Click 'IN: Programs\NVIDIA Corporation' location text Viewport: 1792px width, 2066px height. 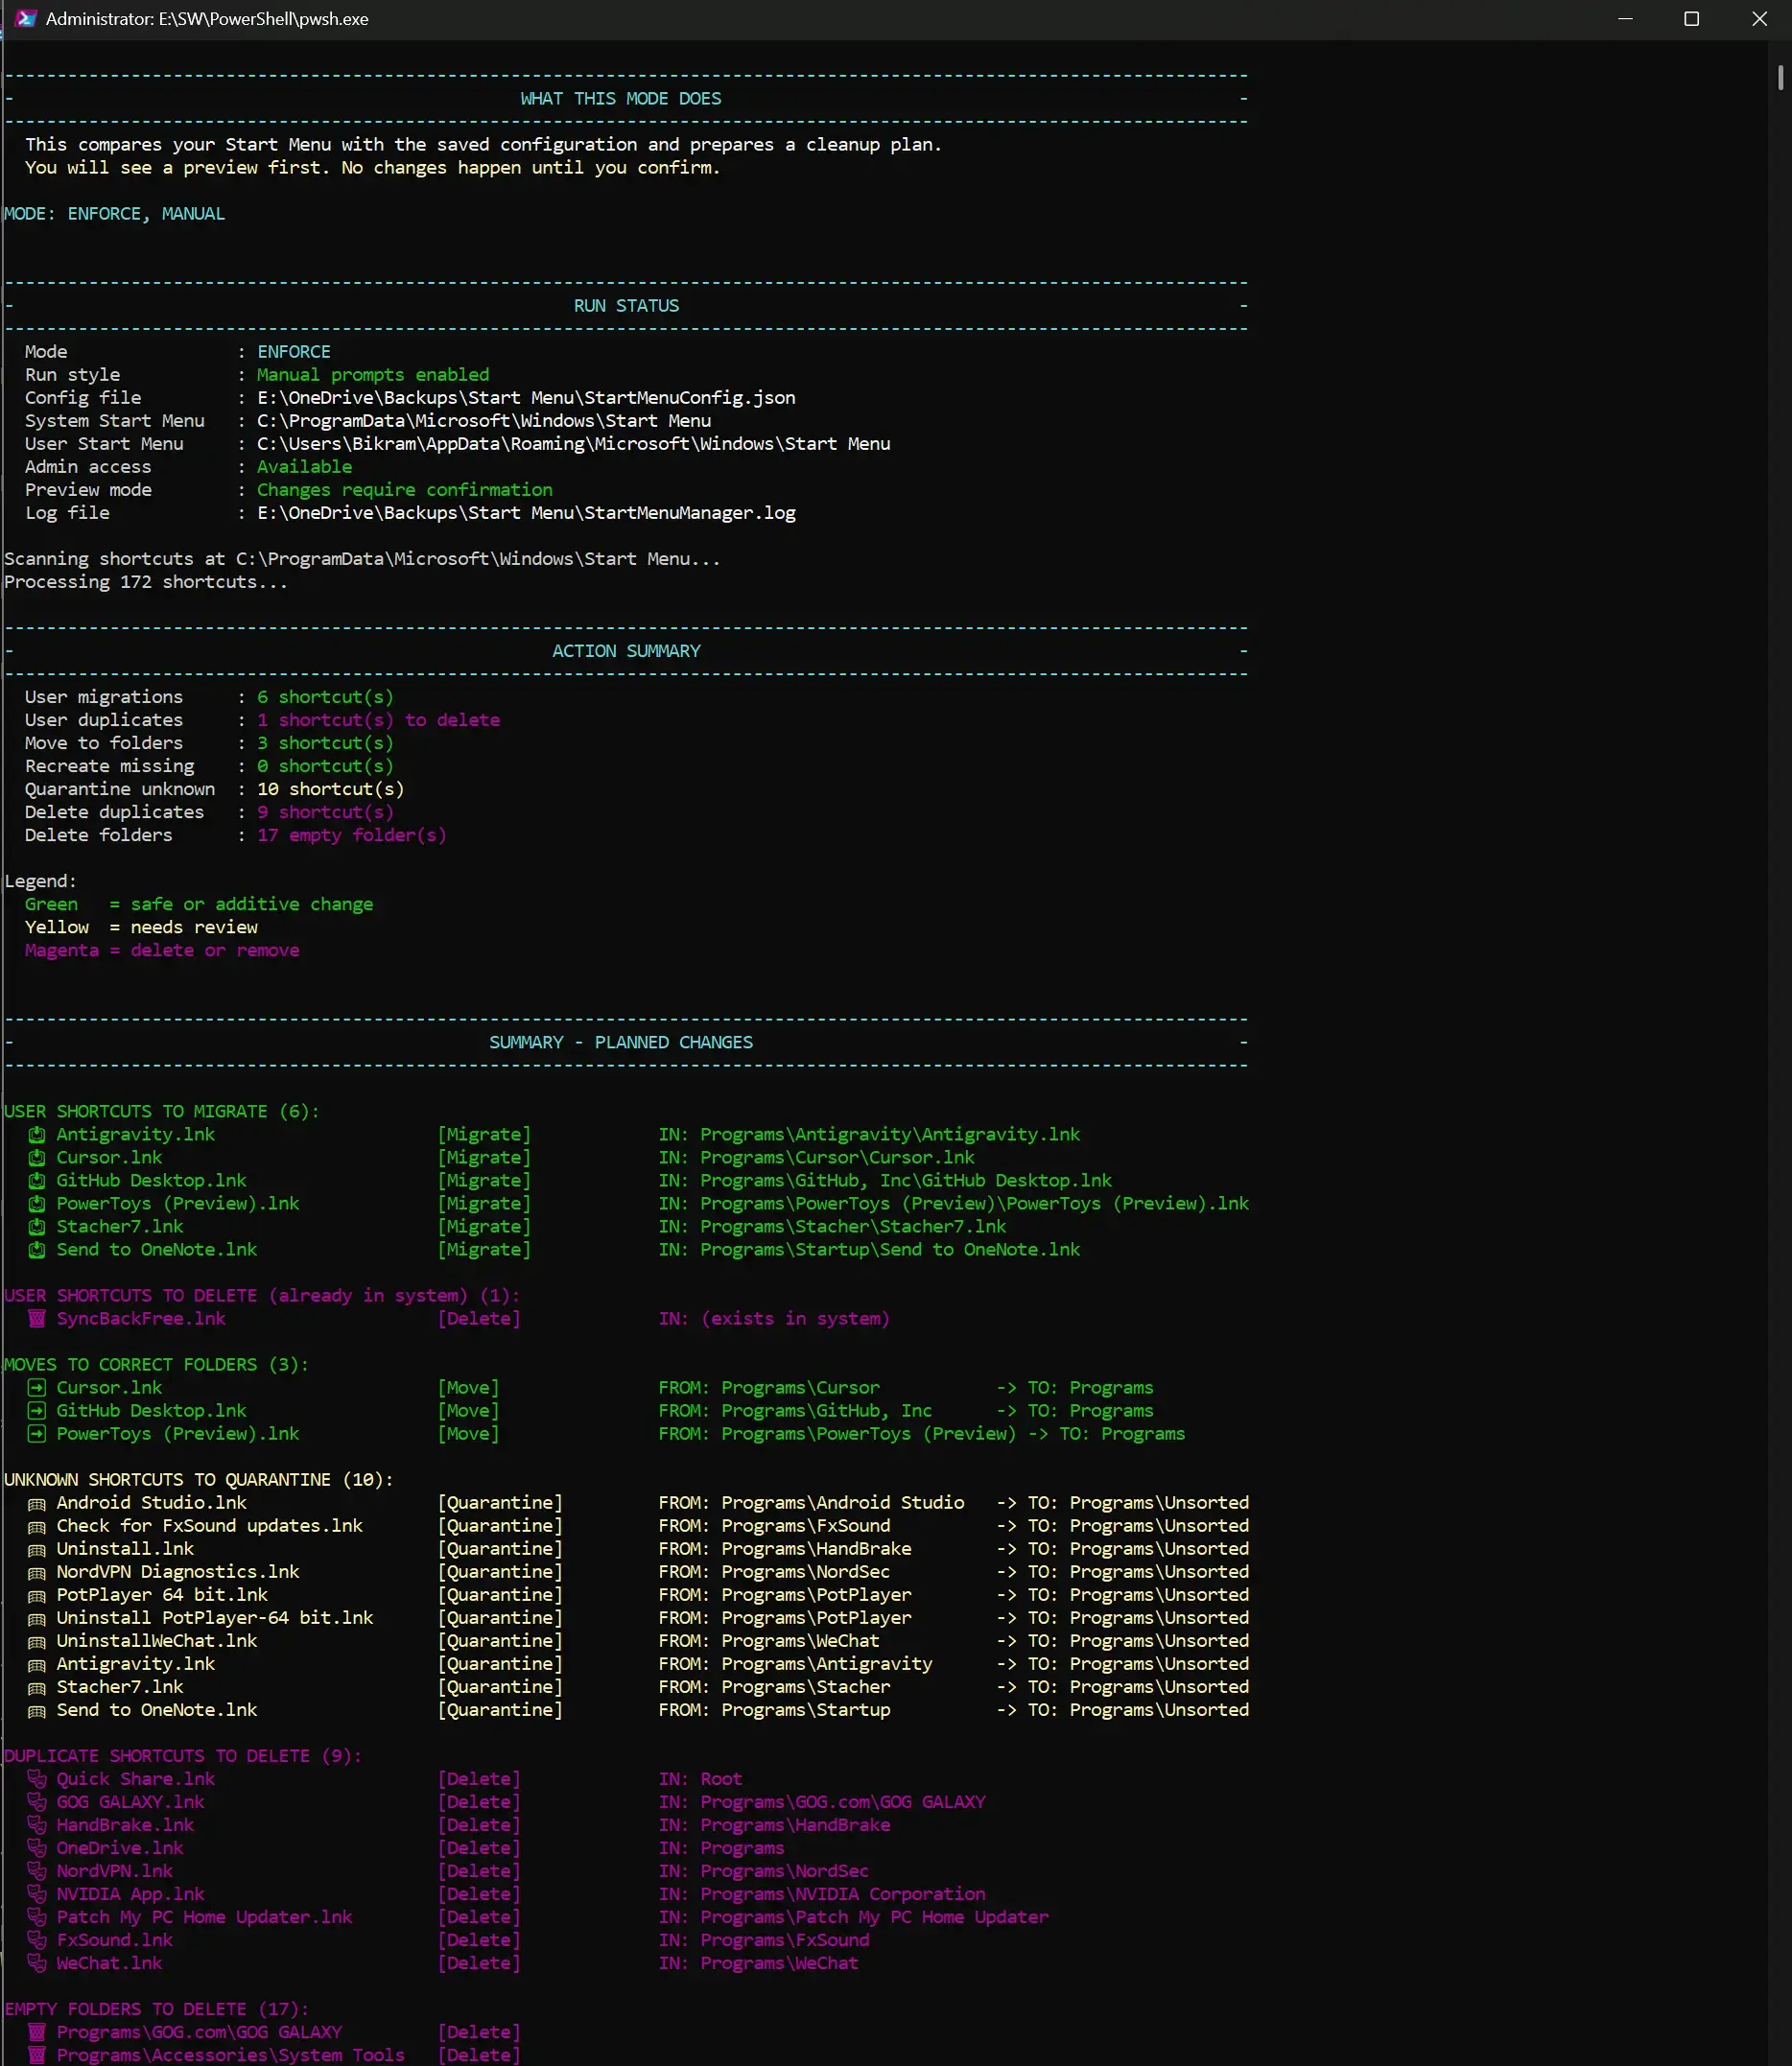822,1893
